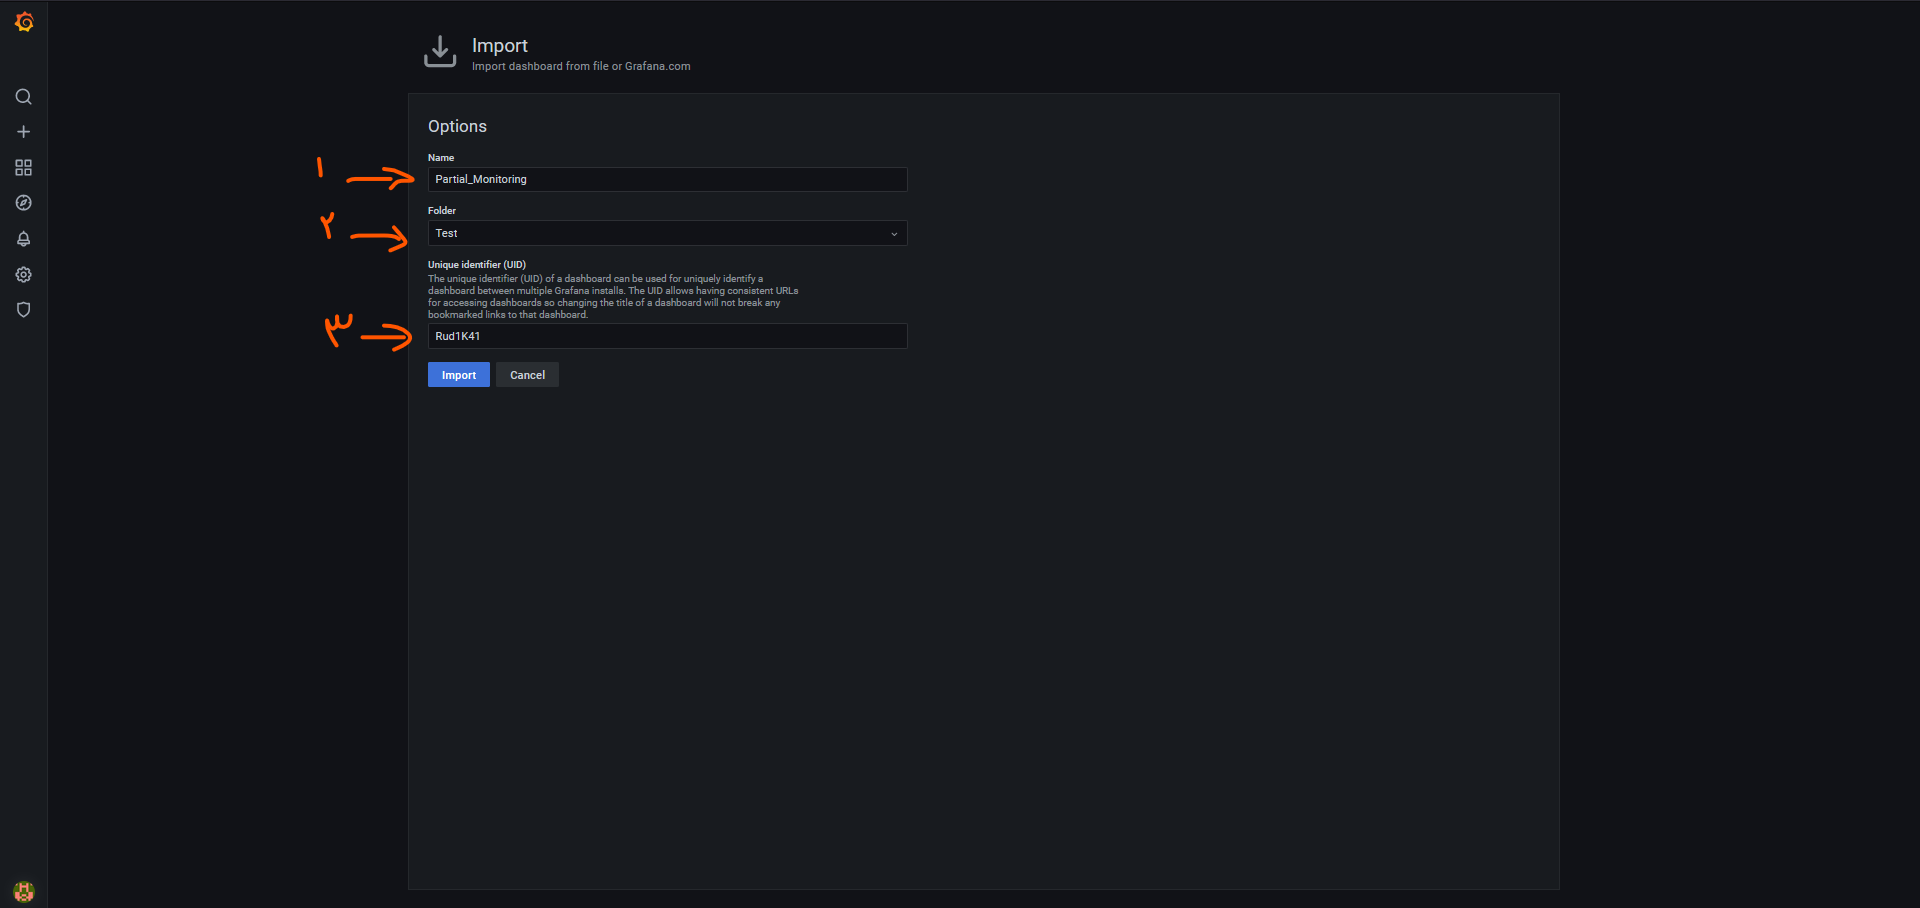Open the Server Admin shield icon
The height and width of the screenshot is (908, 1920).
point(24,310)
